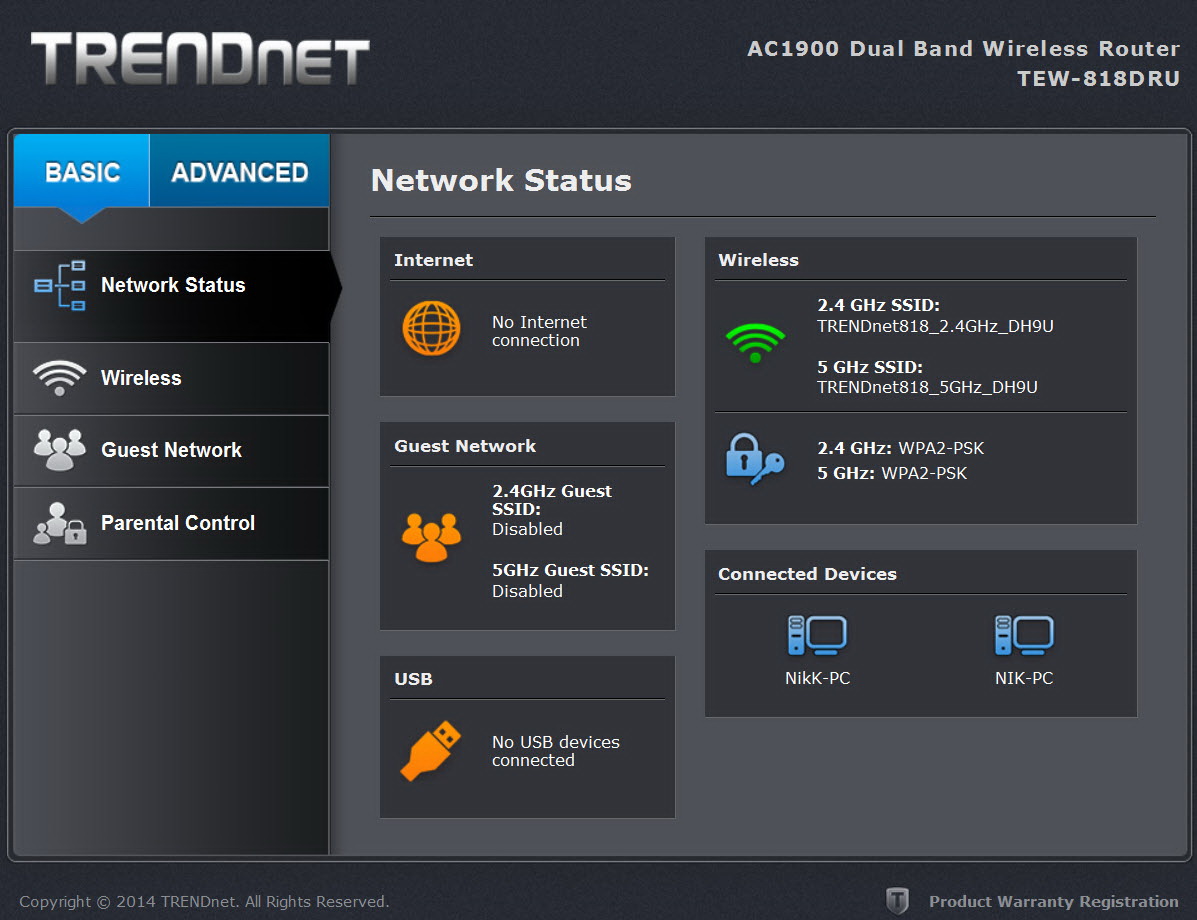This screenshot has height=920, width=1197.
Task: Select the NikK-PC computer icon
Action: pos(817,635)
